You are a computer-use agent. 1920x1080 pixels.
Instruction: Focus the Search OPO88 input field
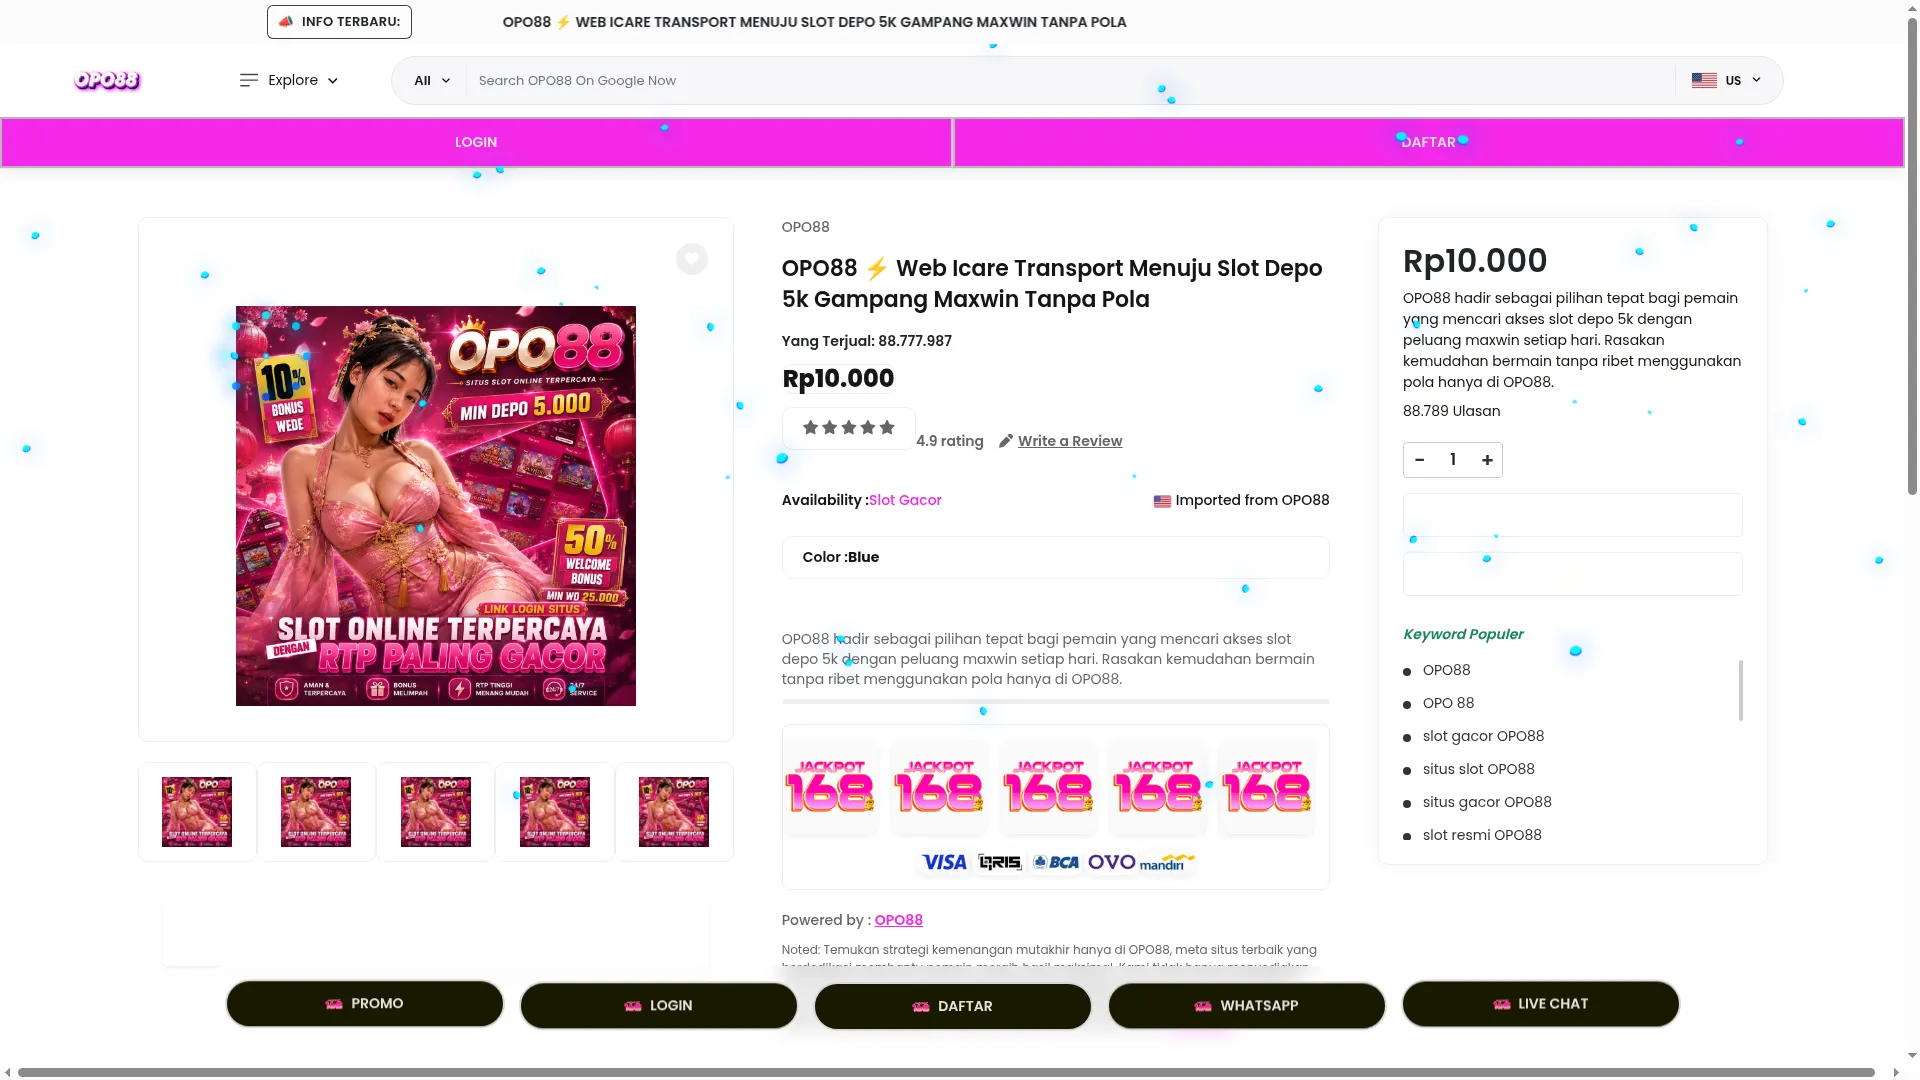[1070, 80]
